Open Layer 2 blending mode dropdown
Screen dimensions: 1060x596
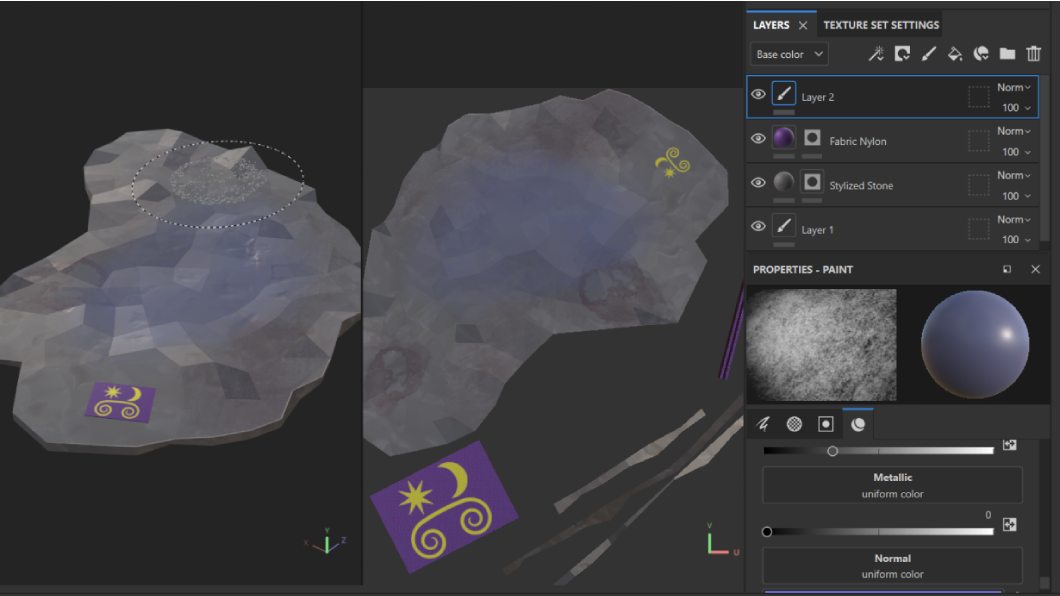(1013, 87)
